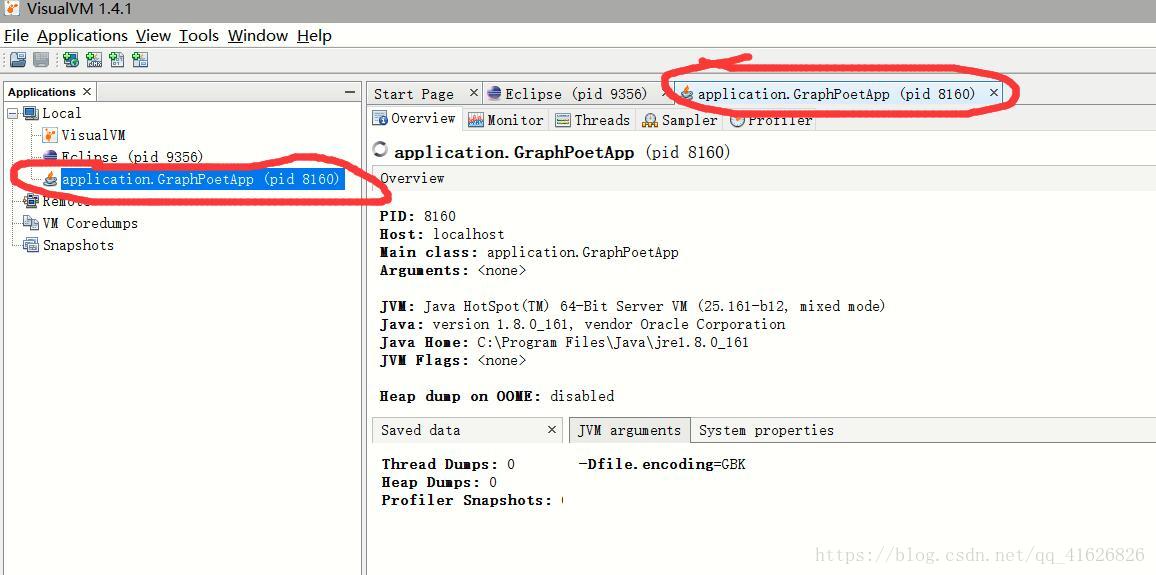Select the Snapshots tree row label

tap(78, 245)
